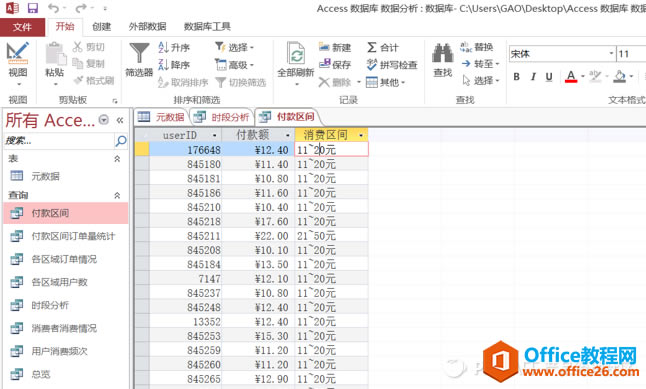This screenshot has width=646, height=389.
Task: Click 取消排序 to remove sort
Action: coord(183,82)
